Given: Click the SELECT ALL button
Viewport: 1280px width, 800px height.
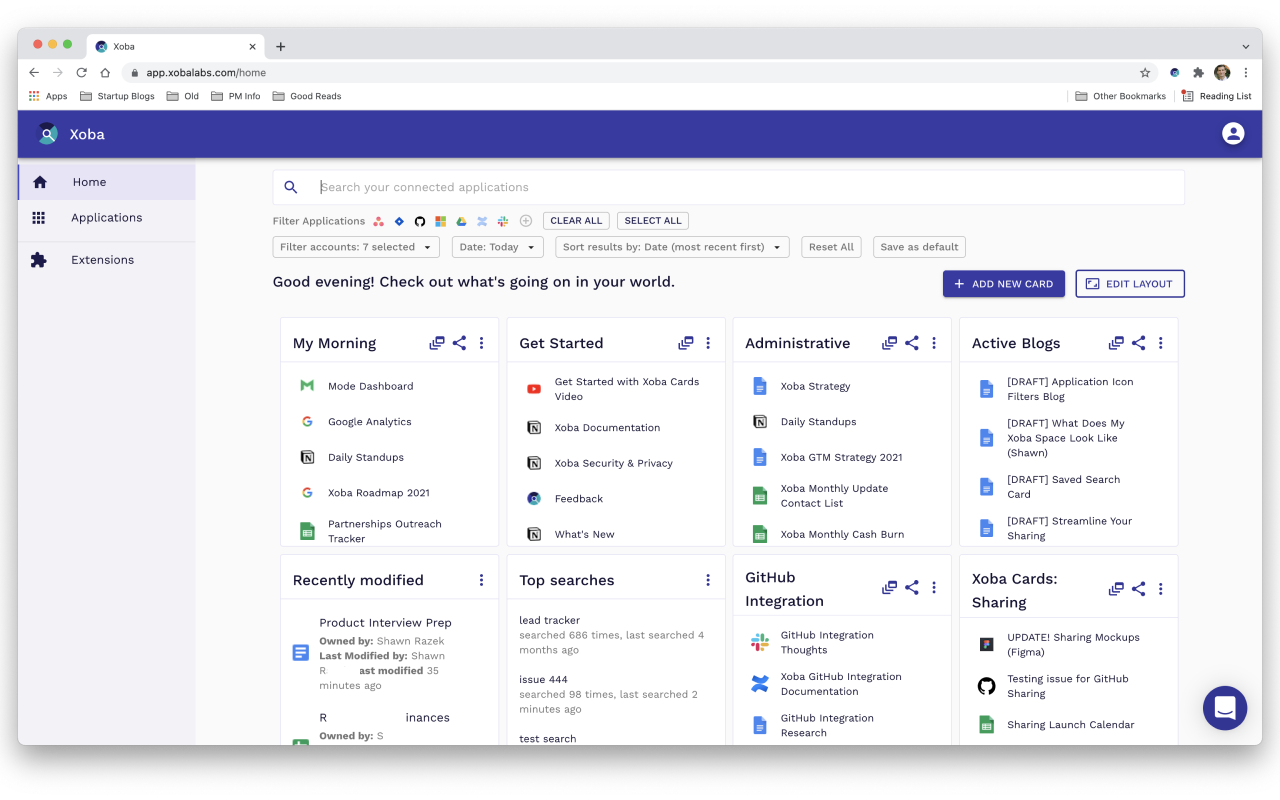Looking at the screenshot, I should (653, 221).
